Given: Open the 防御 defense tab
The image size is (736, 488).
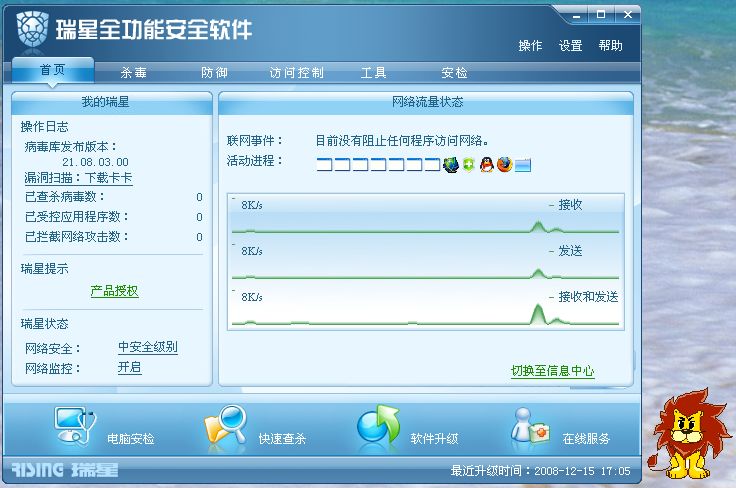Looking at the screenshot, I should [x=215, y=73].
